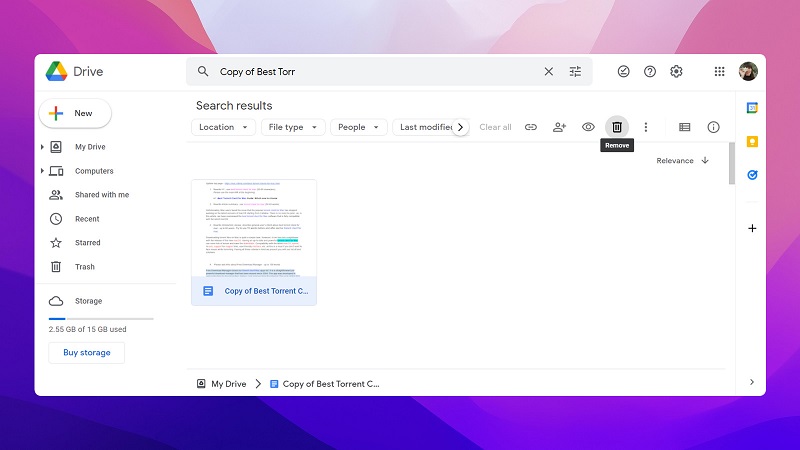The height and width of the screenshot is (450, 800).
Task: Click the Google Drive logo
Action: click(x=56, y=71)
